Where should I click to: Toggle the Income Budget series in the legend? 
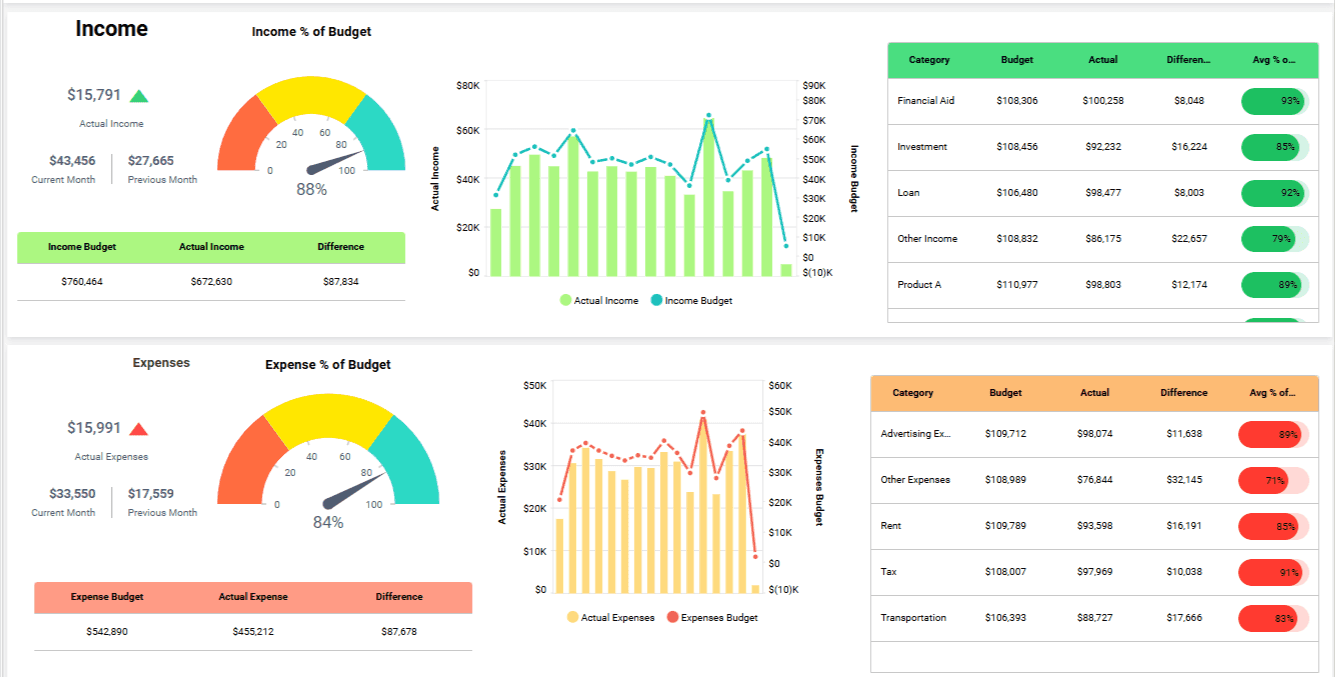pos(701,300)
